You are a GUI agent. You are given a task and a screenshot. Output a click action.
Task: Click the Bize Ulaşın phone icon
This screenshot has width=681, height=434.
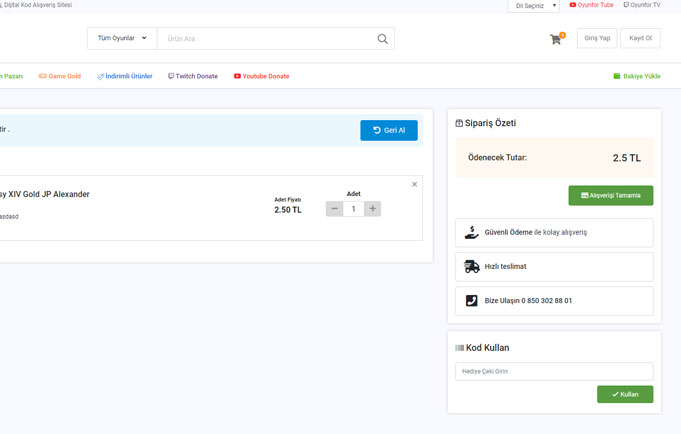click(472, 301)
